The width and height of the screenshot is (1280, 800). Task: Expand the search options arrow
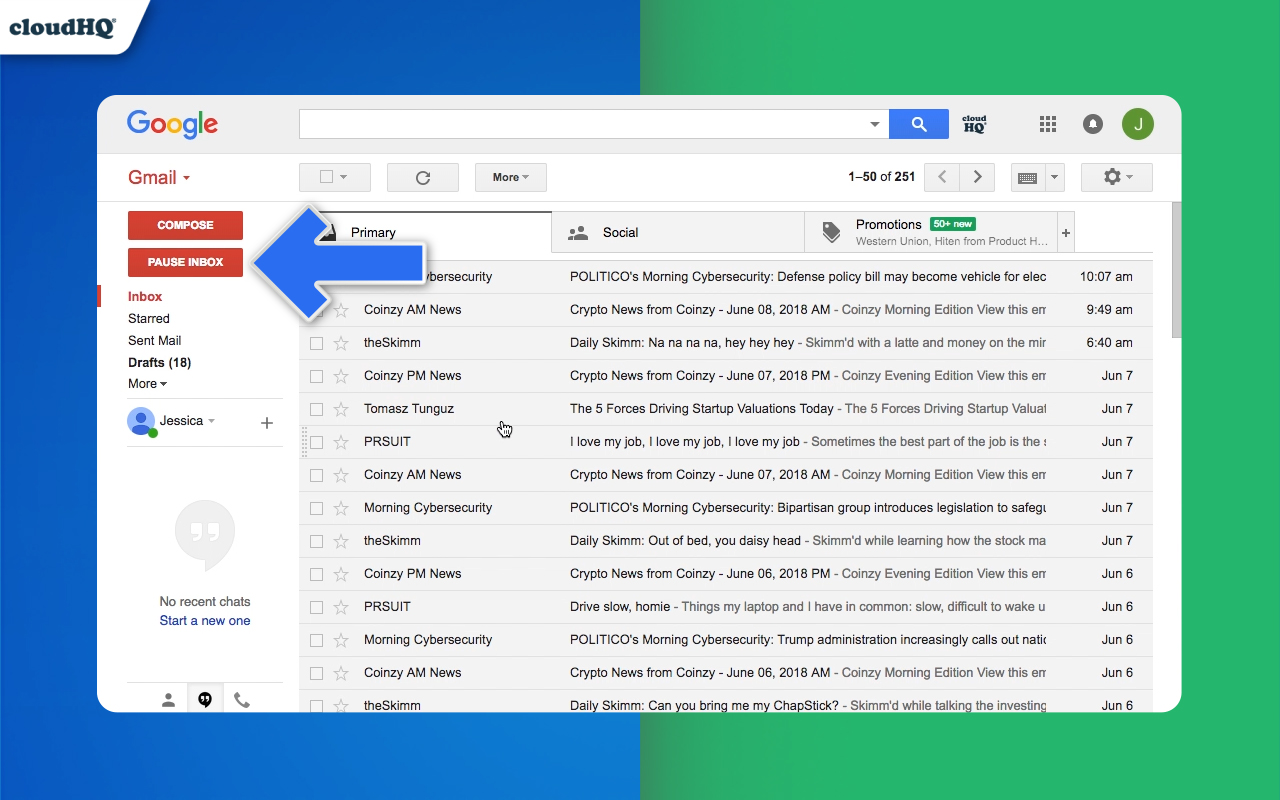(x=874, y=123)
